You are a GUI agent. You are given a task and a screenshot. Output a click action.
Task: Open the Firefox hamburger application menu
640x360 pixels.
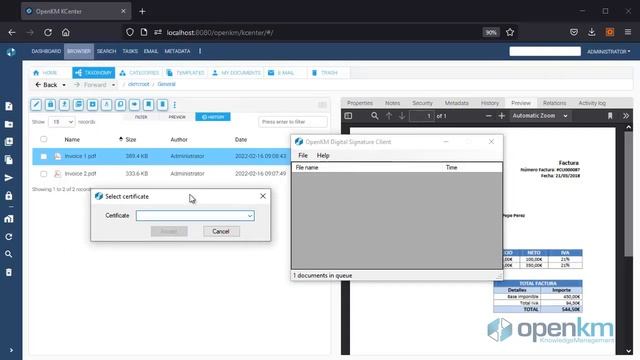coord(628,32)
